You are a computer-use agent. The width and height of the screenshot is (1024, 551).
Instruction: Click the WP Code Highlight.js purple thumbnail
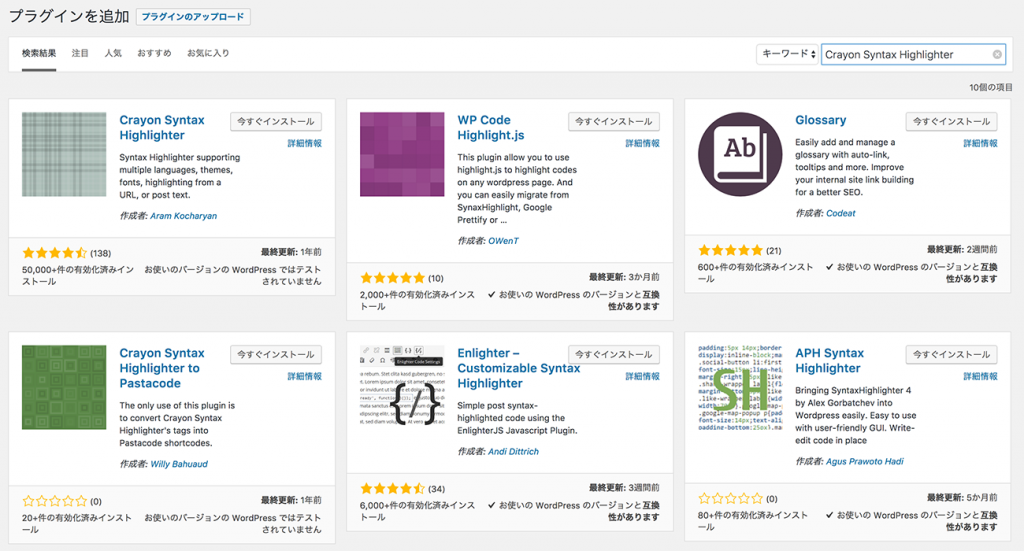(402, 154)
